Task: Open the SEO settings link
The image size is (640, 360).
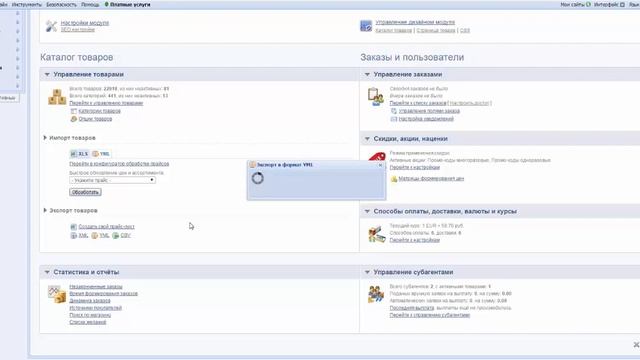Action: [x=78, y=30]
